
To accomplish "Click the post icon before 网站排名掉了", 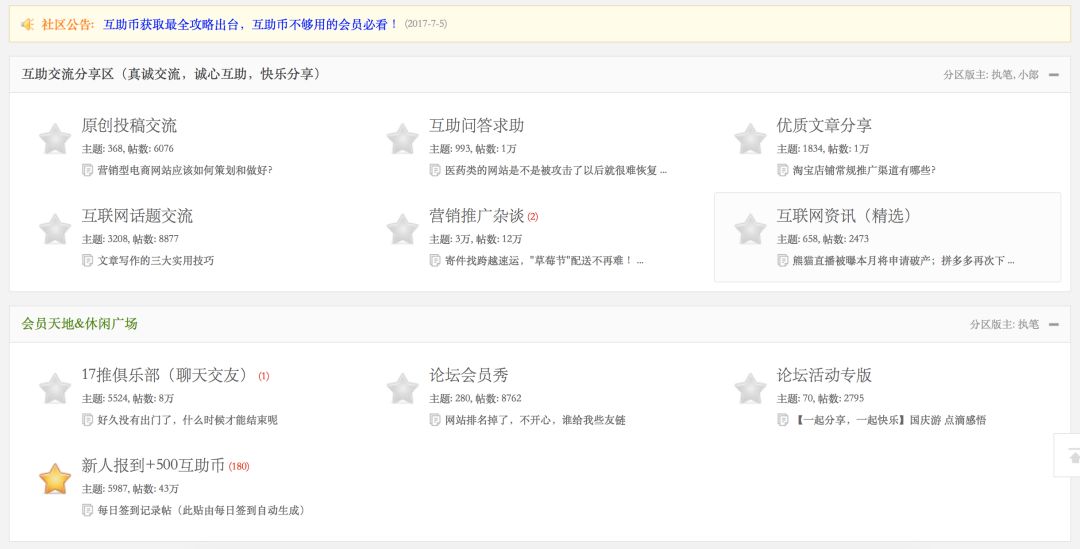I will point(435,419).
